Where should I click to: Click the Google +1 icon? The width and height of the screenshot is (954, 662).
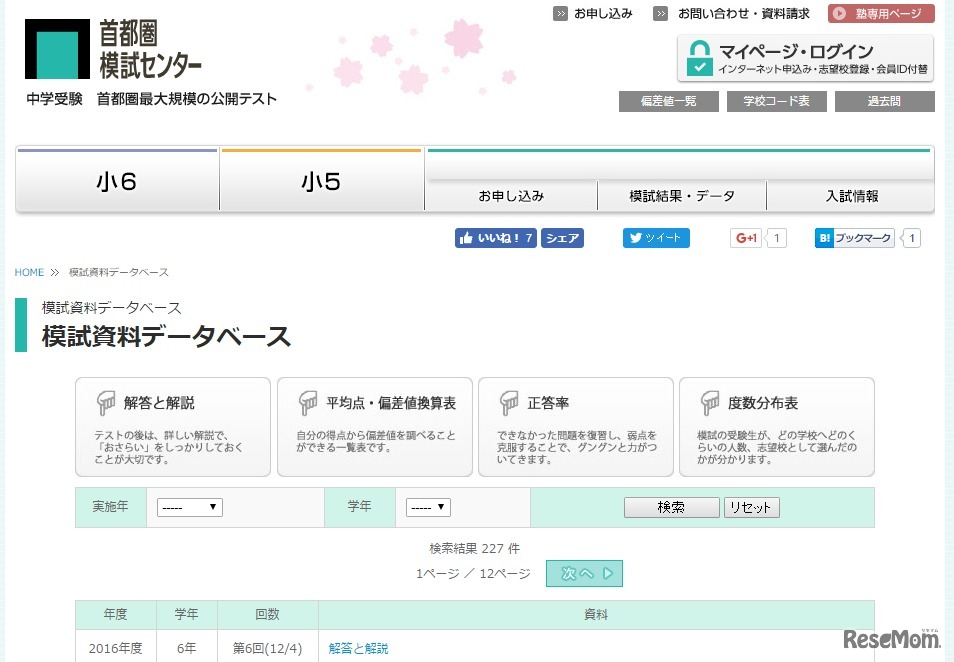(x=746, y=238)
